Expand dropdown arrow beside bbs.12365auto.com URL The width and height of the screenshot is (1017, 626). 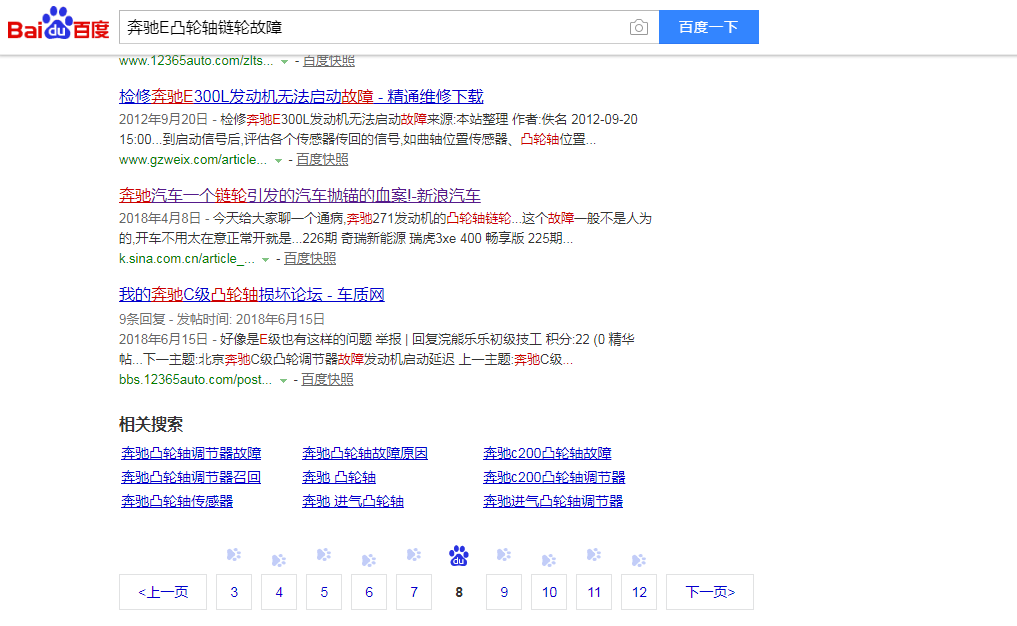pos(284,380)
